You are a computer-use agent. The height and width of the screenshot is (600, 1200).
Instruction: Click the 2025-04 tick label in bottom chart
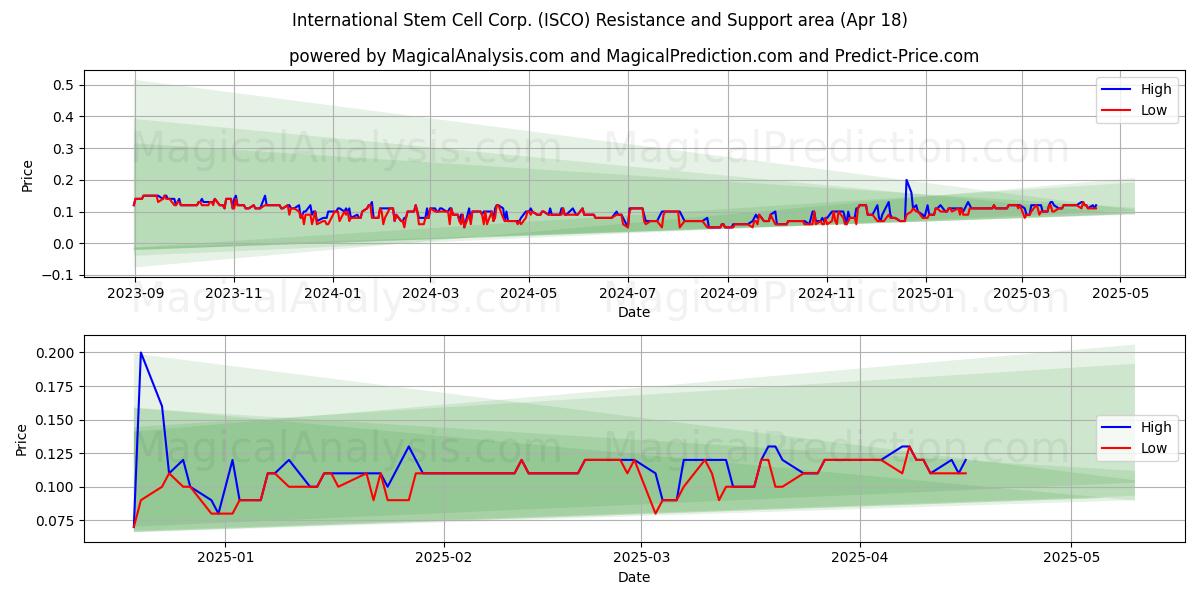[x=860, y=560]
